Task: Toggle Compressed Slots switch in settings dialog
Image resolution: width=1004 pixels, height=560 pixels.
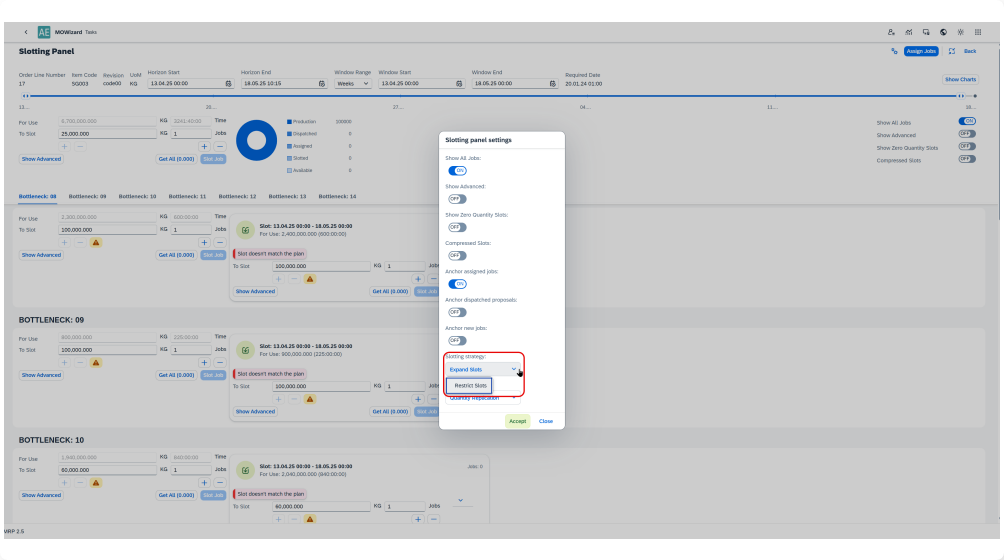Action: click(x=457, y=255)
